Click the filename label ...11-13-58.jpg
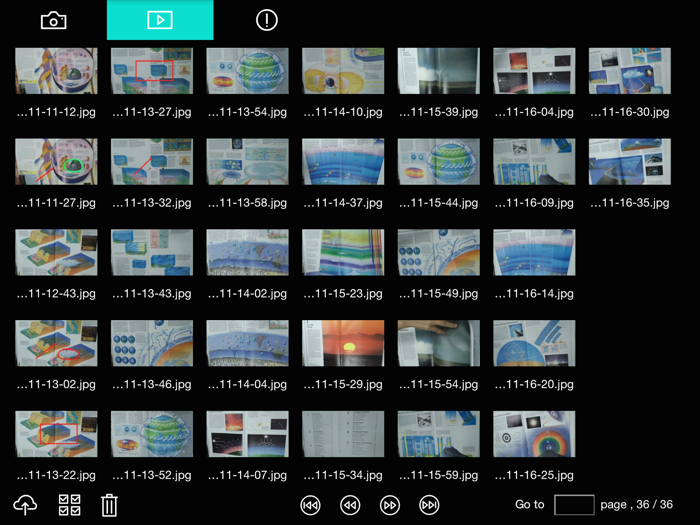The width and height of the screenshot is (700, 525). tap(247, 203)
